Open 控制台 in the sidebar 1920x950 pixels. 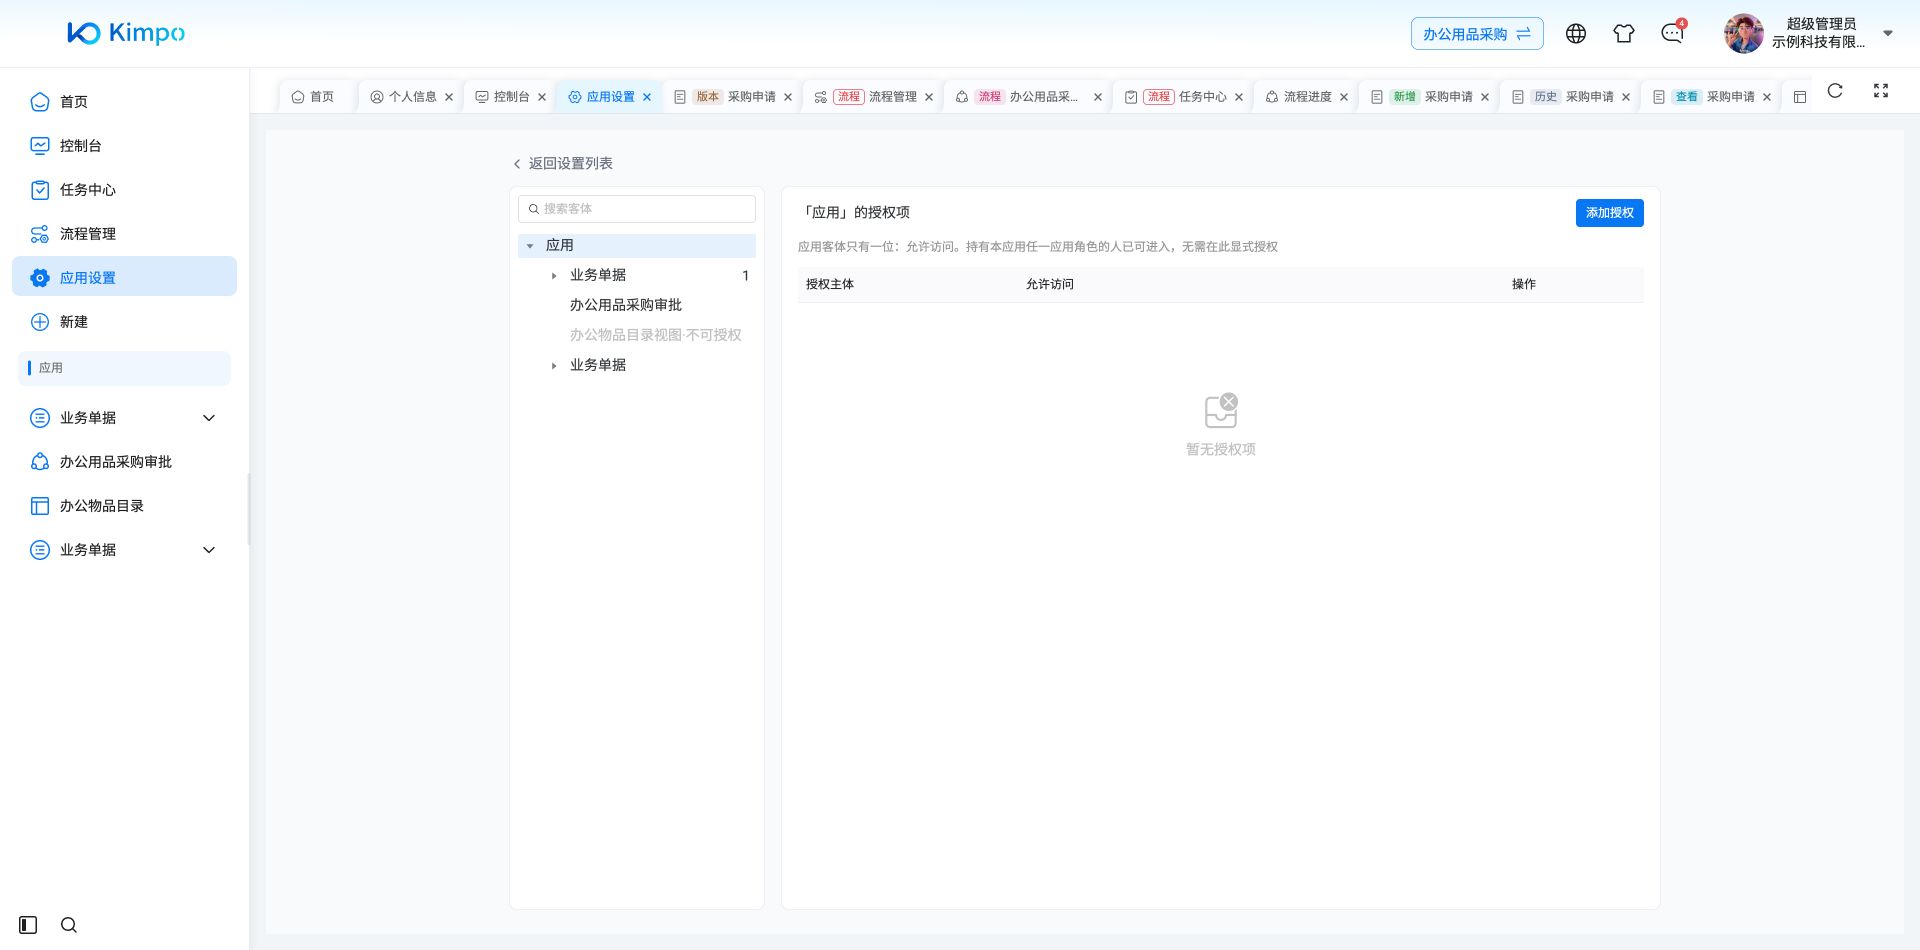coord(125,146)
